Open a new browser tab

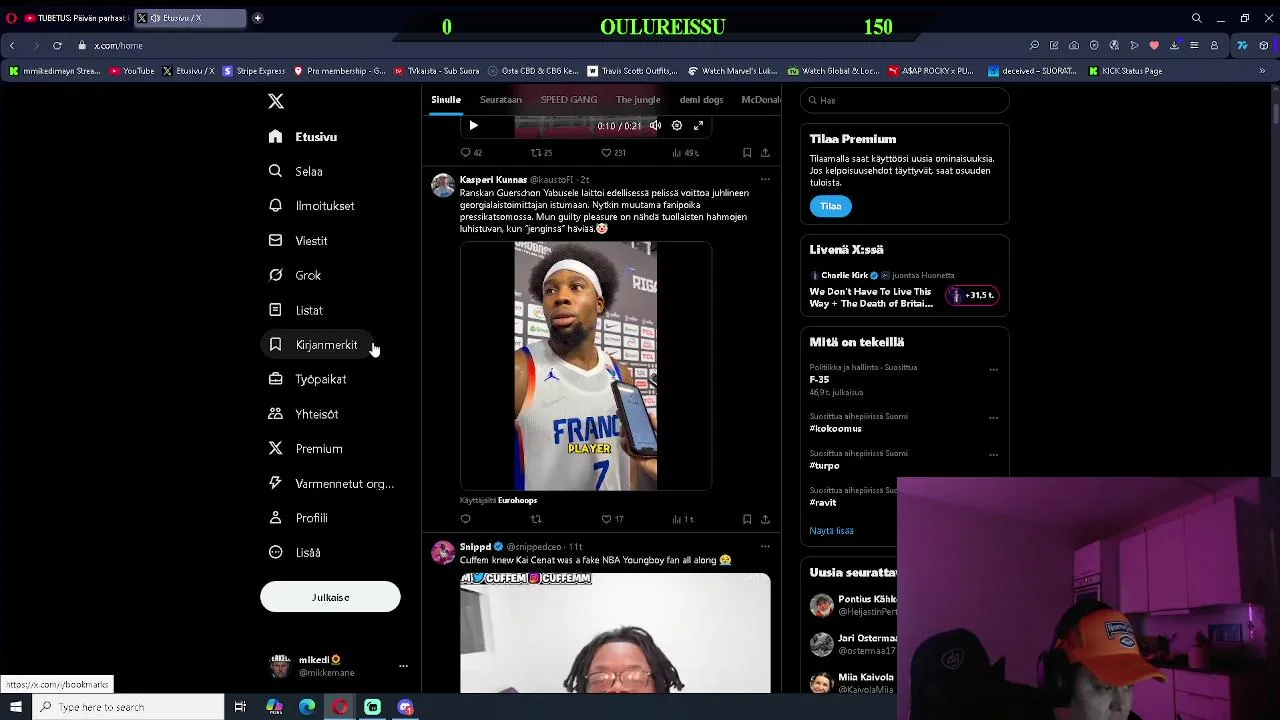click(x=257, y=18)
